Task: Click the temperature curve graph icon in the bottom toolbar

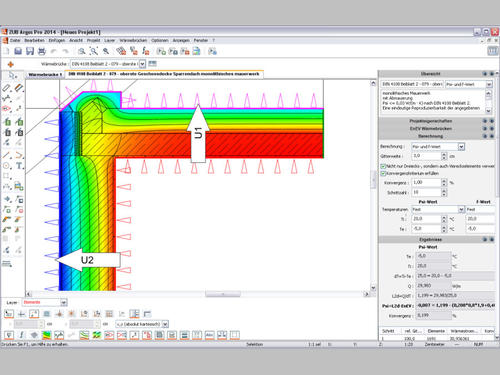Action: (x=59, y=335)
